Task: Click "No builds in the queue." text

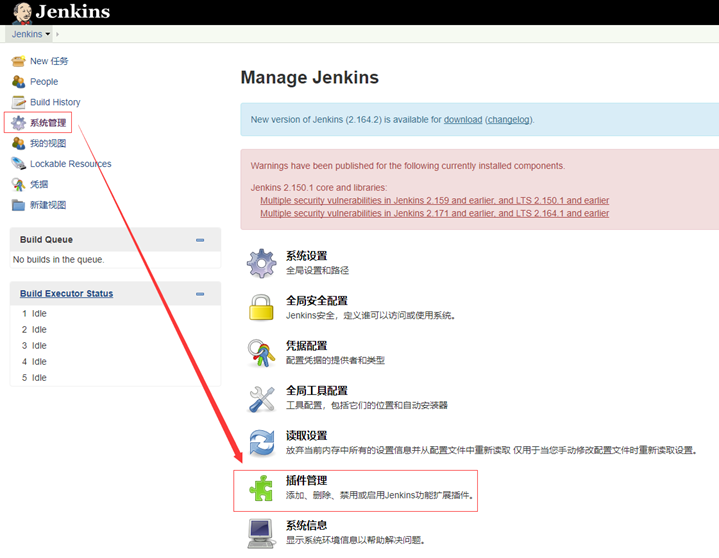Action: pos(59,260)
